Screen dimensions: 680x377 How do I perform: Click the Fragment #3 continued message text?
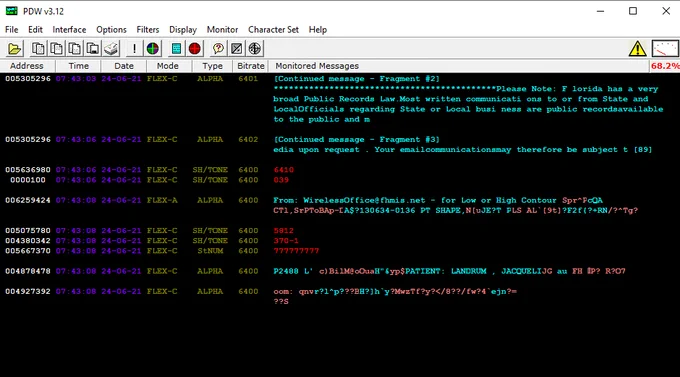click(x=356, y=139)
